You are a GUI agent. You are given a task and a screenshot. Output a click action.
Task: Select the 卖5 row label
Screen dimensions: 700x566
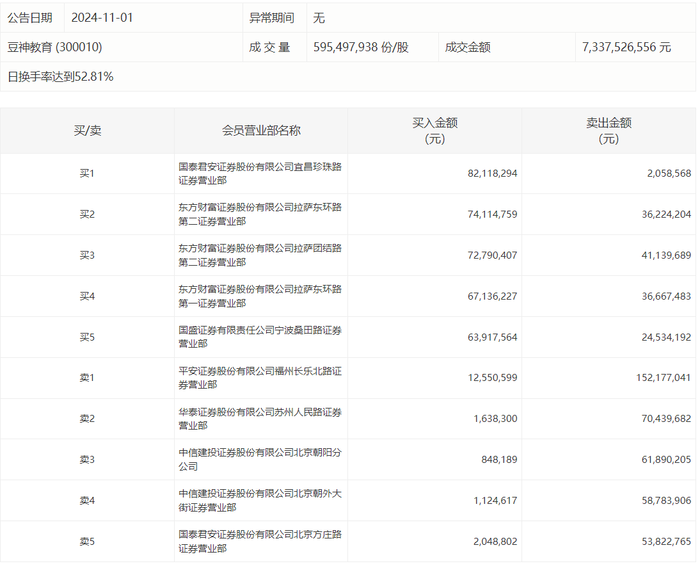coord(87,542)
